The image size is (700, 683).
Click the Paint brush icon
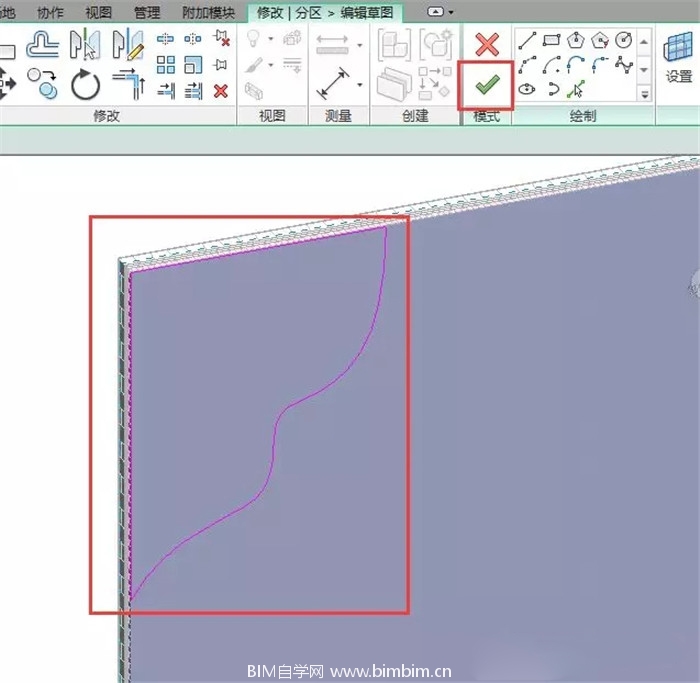253,65
